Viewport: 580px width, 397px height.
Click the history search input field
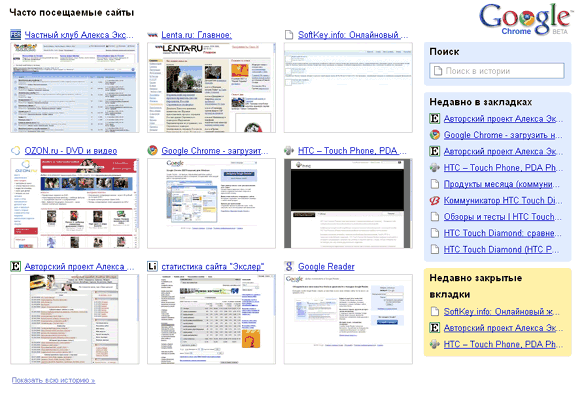point(497,71)
